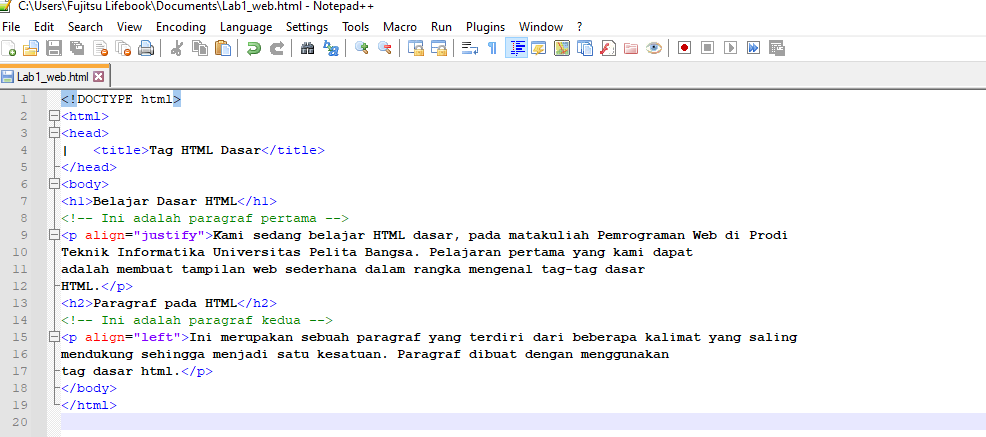
Task: Open the File menu
Action: (x=11, y=27)
